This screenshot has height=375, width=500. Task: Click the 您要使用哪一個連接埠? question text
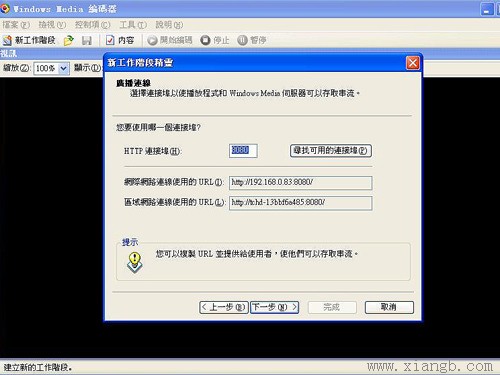[x=158, y=127]
